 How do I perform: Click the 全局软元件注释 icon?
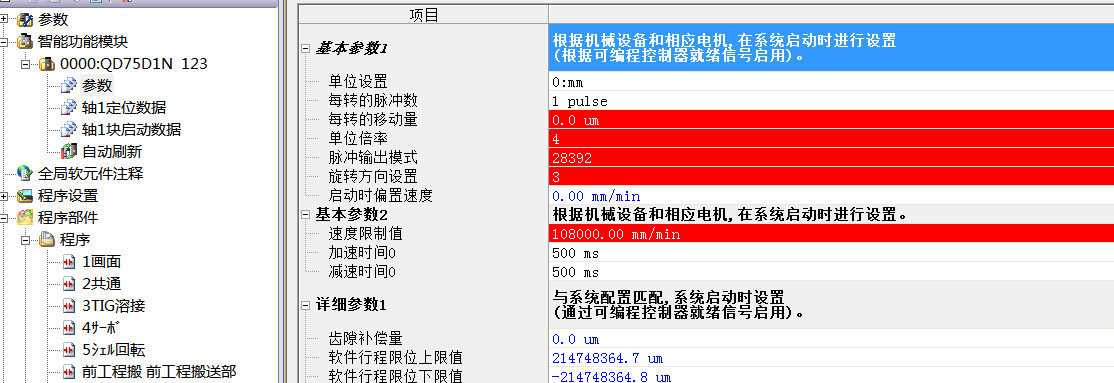coord(25,173)
